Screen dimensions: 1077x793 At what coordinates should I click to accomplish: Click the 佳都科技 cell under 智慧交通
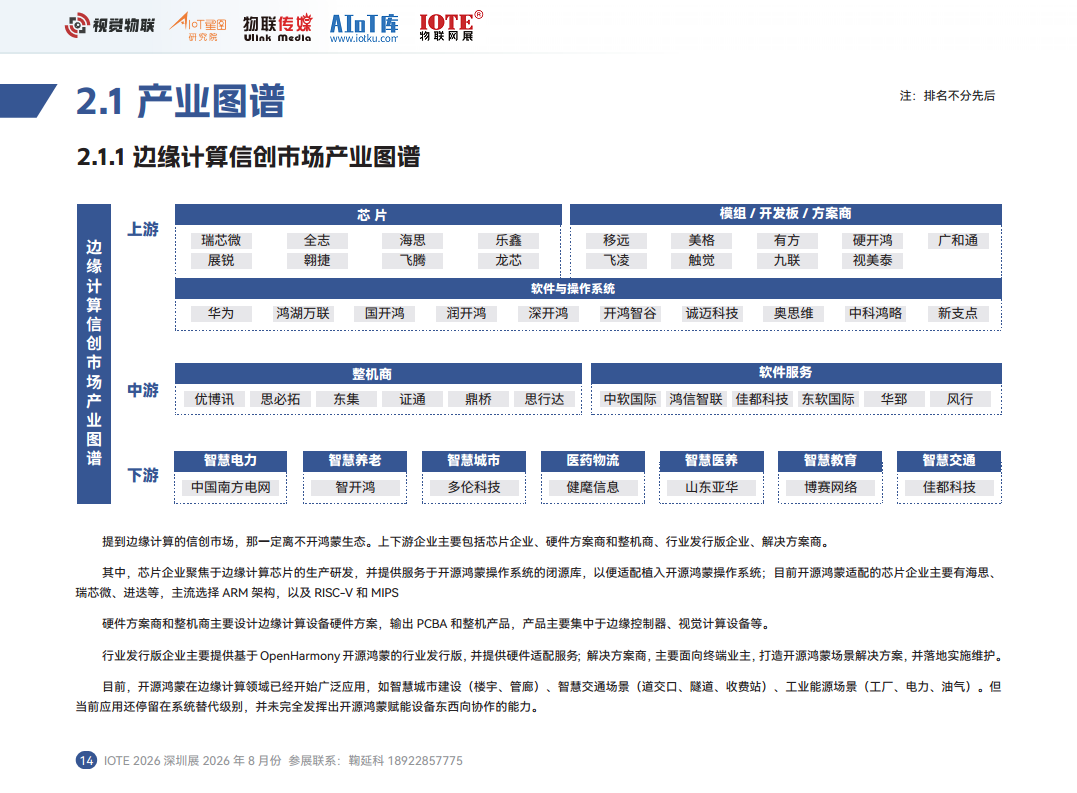949,487
